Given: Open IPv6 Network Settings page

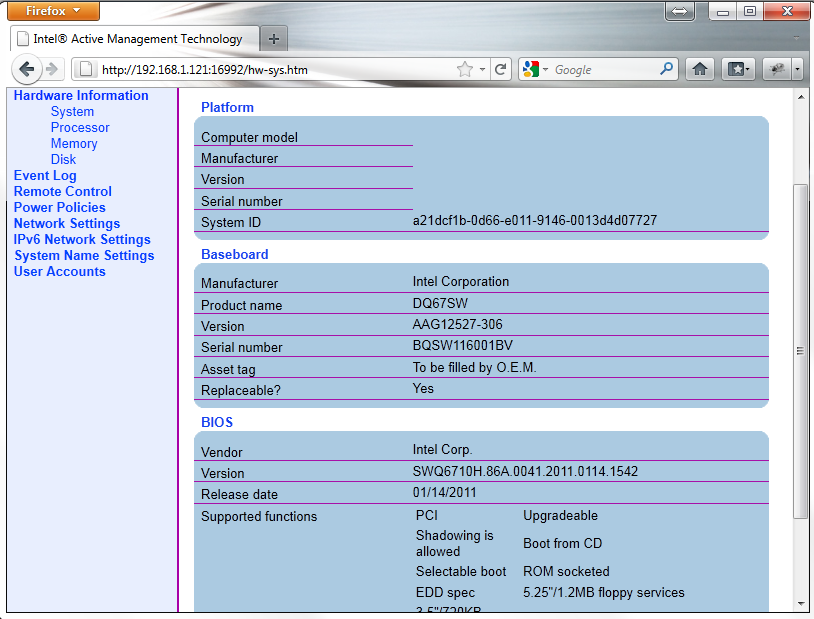Looking at the screenshot, I should 82,239.
